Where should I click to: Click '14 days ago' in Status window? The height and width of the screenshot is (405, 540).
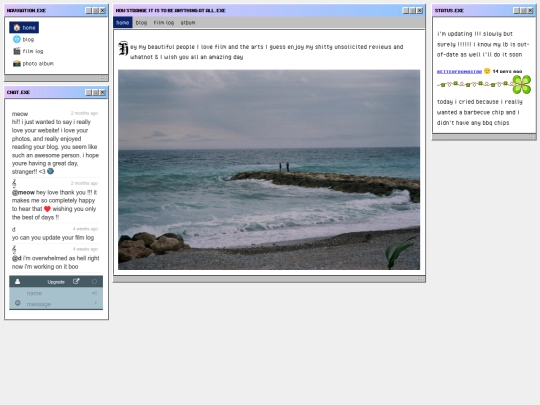tap(507, 71)
